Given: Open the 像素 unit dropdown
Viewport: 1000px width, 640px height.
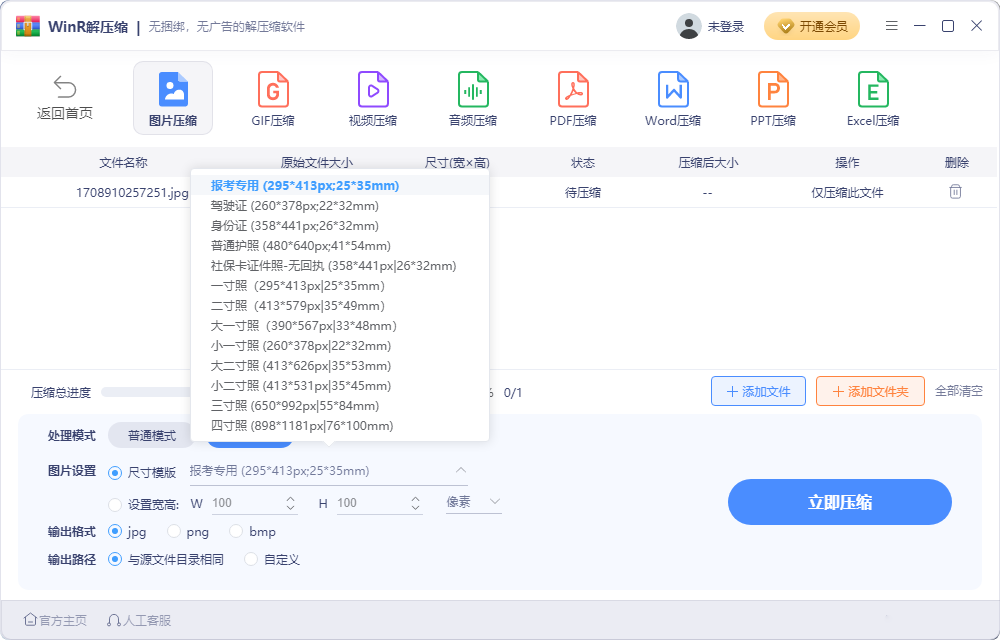Looking at the screenshot, I should [x=473, y=502].
